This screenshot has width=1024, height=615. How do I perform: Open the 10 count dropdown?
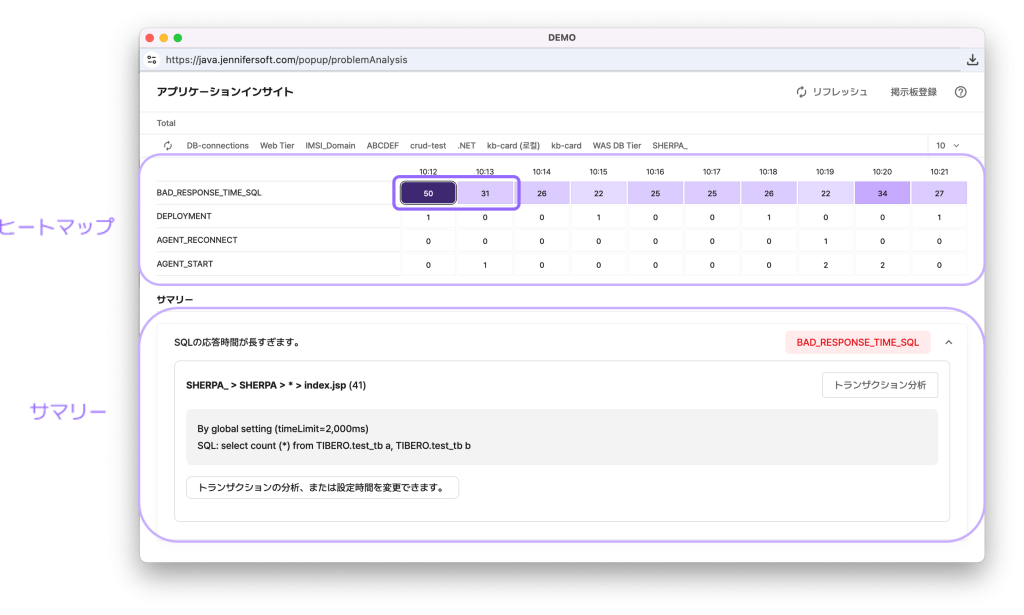(947, 146)
